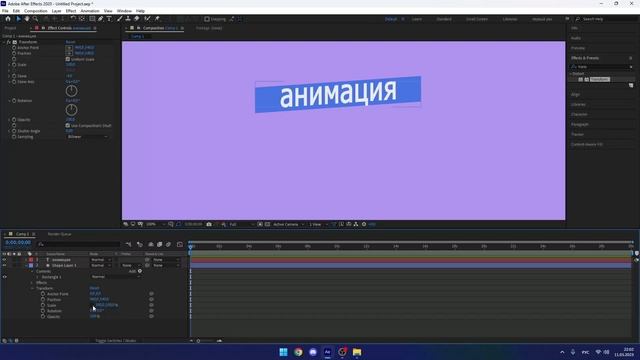Switch to the Render Queue tab
Viewport: 640px width, 360px height.
click(59, 234)
